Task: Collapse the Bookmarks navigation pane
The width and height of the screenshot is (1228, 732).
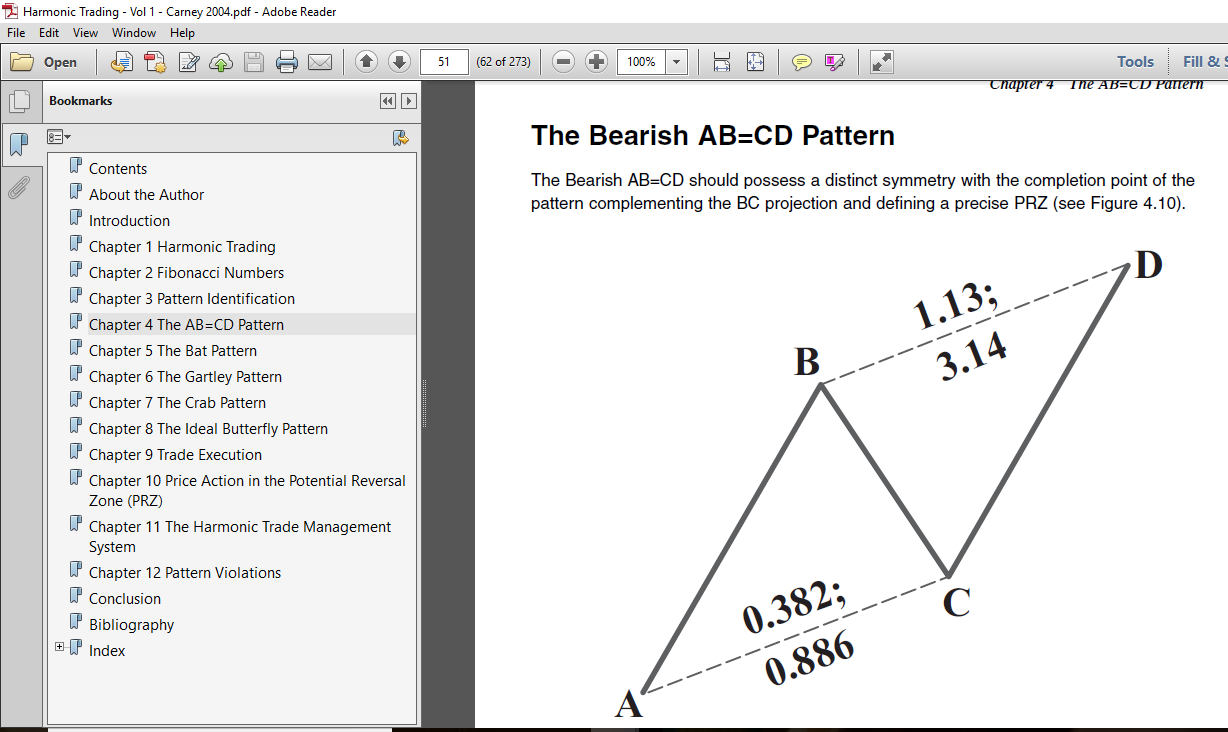Action: click(x=387, y=101)
